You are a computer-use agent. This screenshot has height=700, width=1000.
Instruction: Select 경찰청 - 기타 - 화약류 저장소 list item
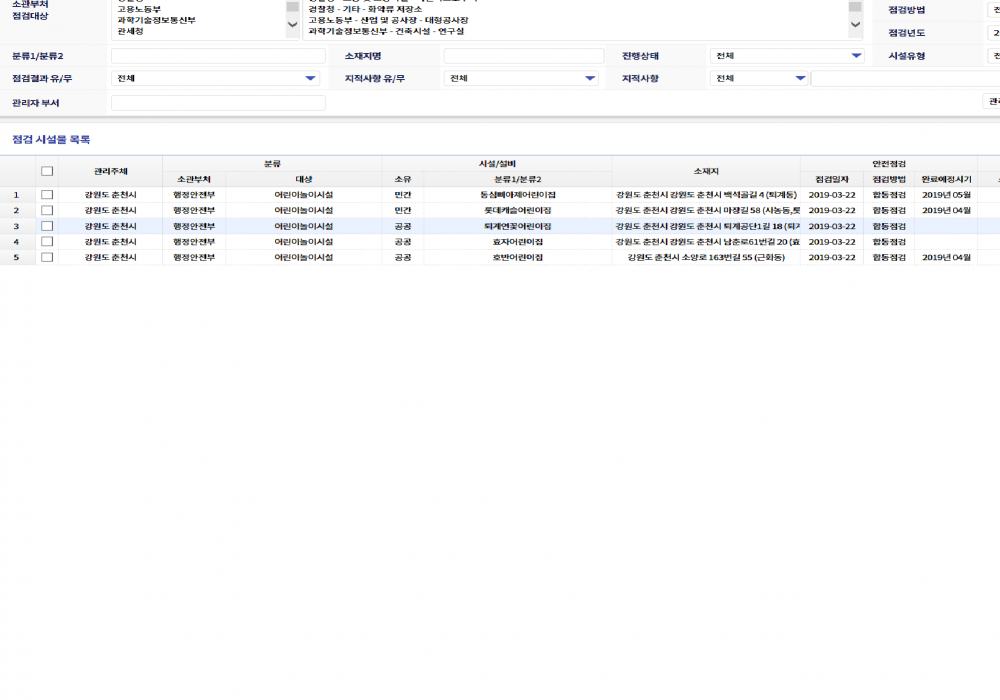point(365,10)
